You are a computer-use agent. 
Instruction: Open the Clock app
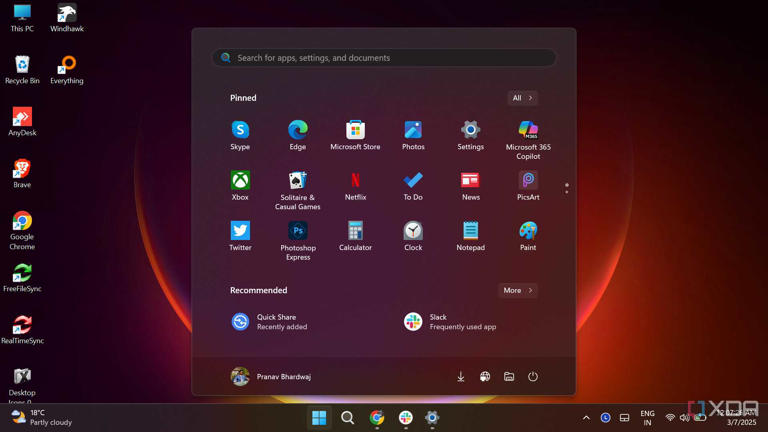click(x=413, y=236)
